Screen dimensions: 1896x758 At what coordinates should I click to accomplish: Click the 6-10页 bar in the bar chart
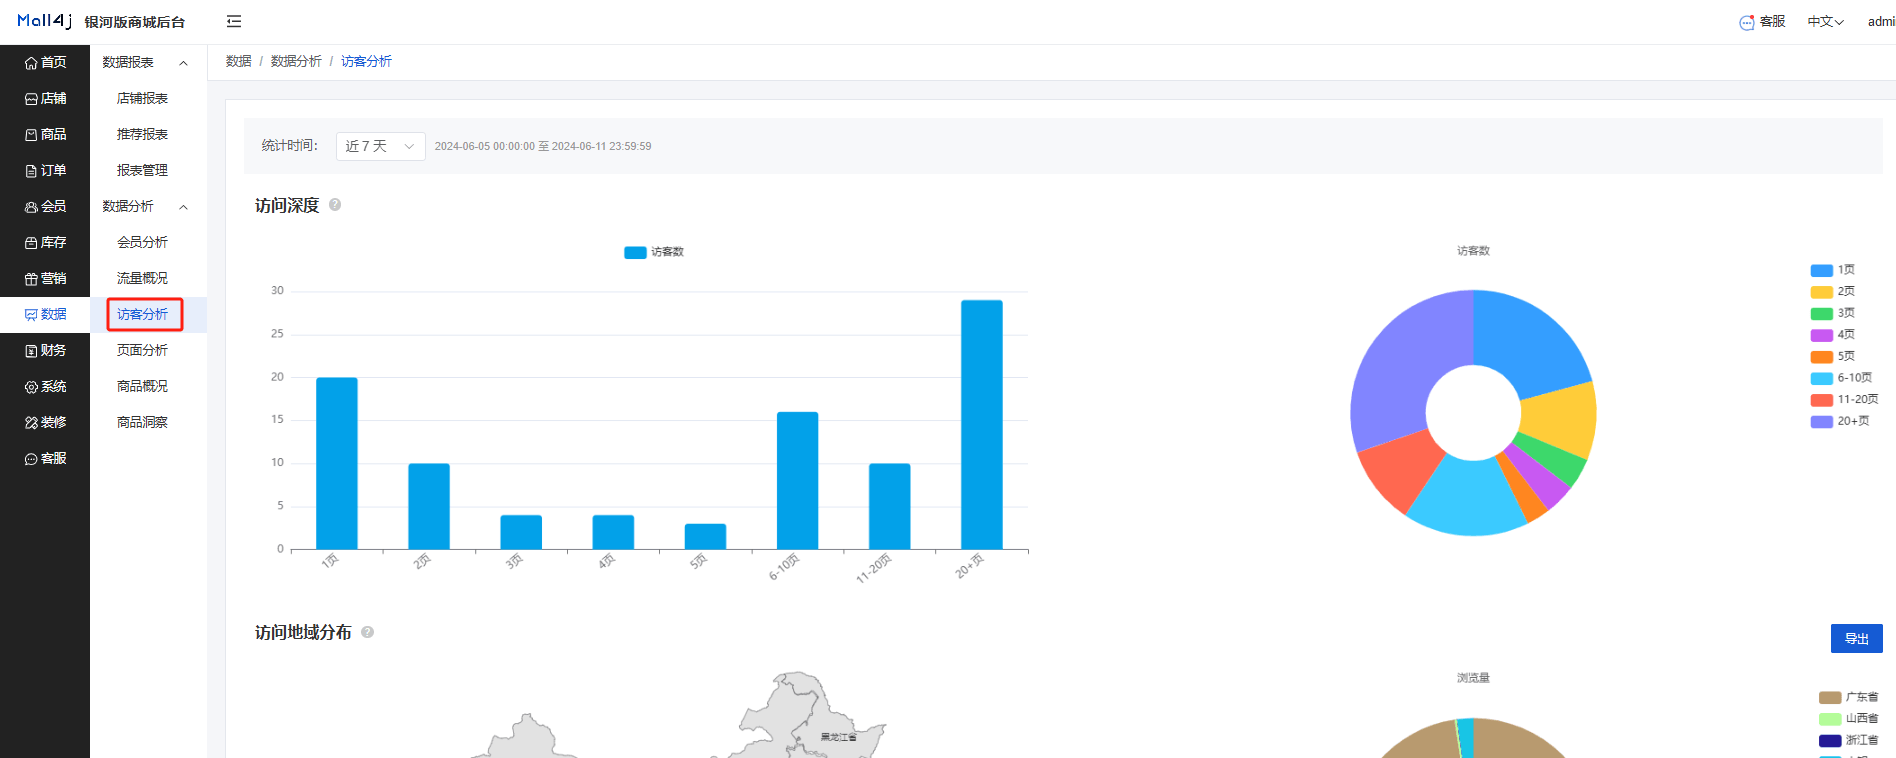(797, 480)
